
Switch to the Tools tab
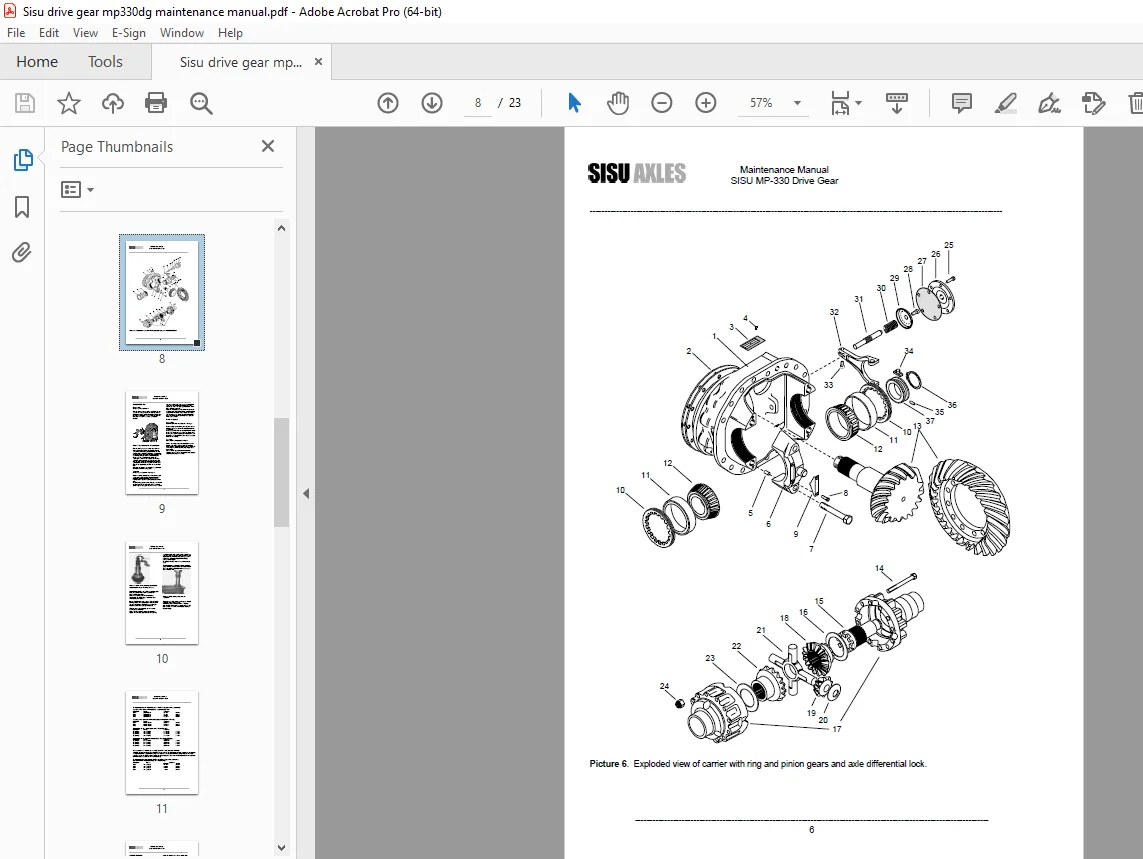pos(106,62)
